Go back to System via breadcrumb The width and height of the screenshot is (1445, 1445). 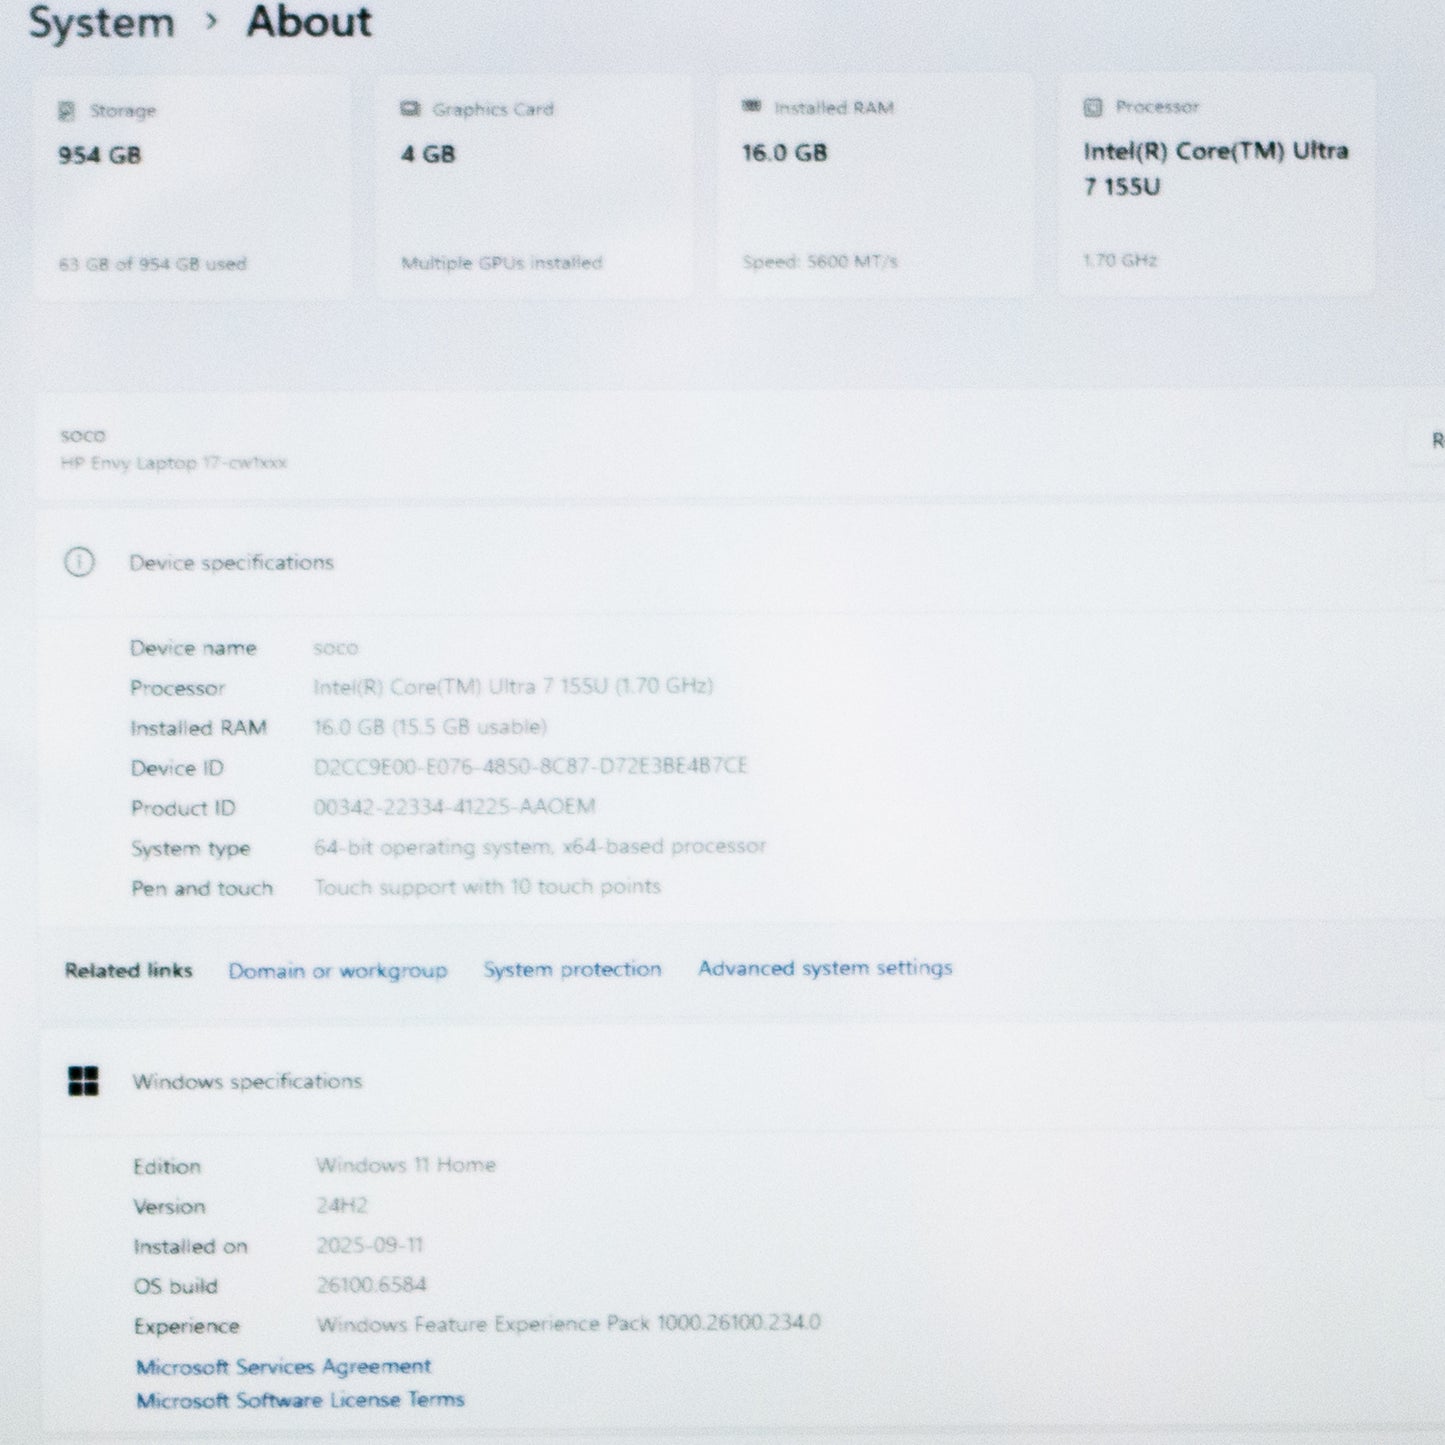click(101, 22)
